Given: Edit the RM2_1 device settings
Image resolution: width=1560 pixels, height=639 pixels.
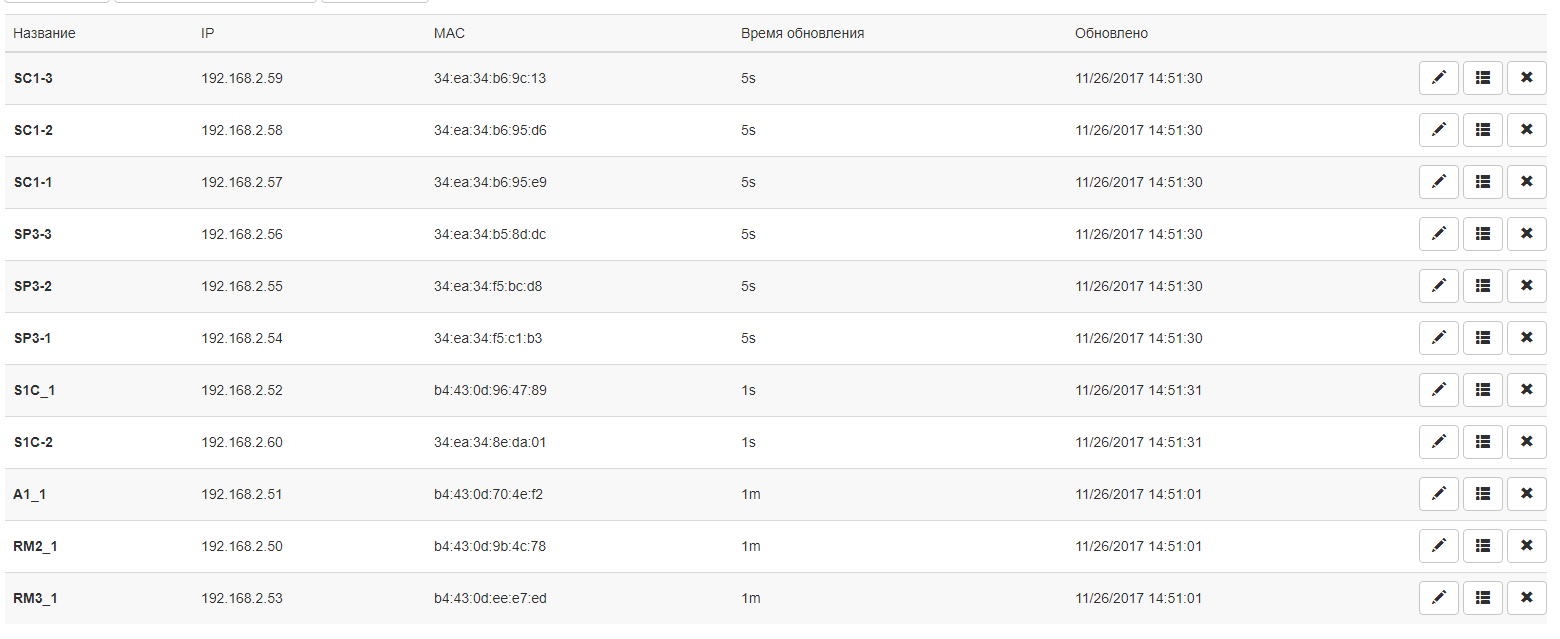Looking at the screenshot, I should pos(1438,546).
